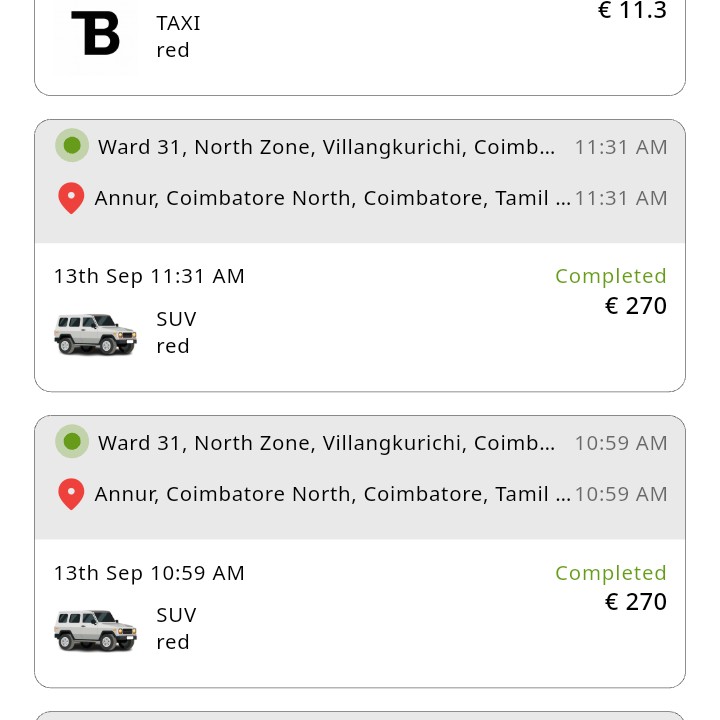Viewport: 720px width, 720px height.
Task: Click green pickup dot on 10:59 AM ride
Action: tap(72, 442)
